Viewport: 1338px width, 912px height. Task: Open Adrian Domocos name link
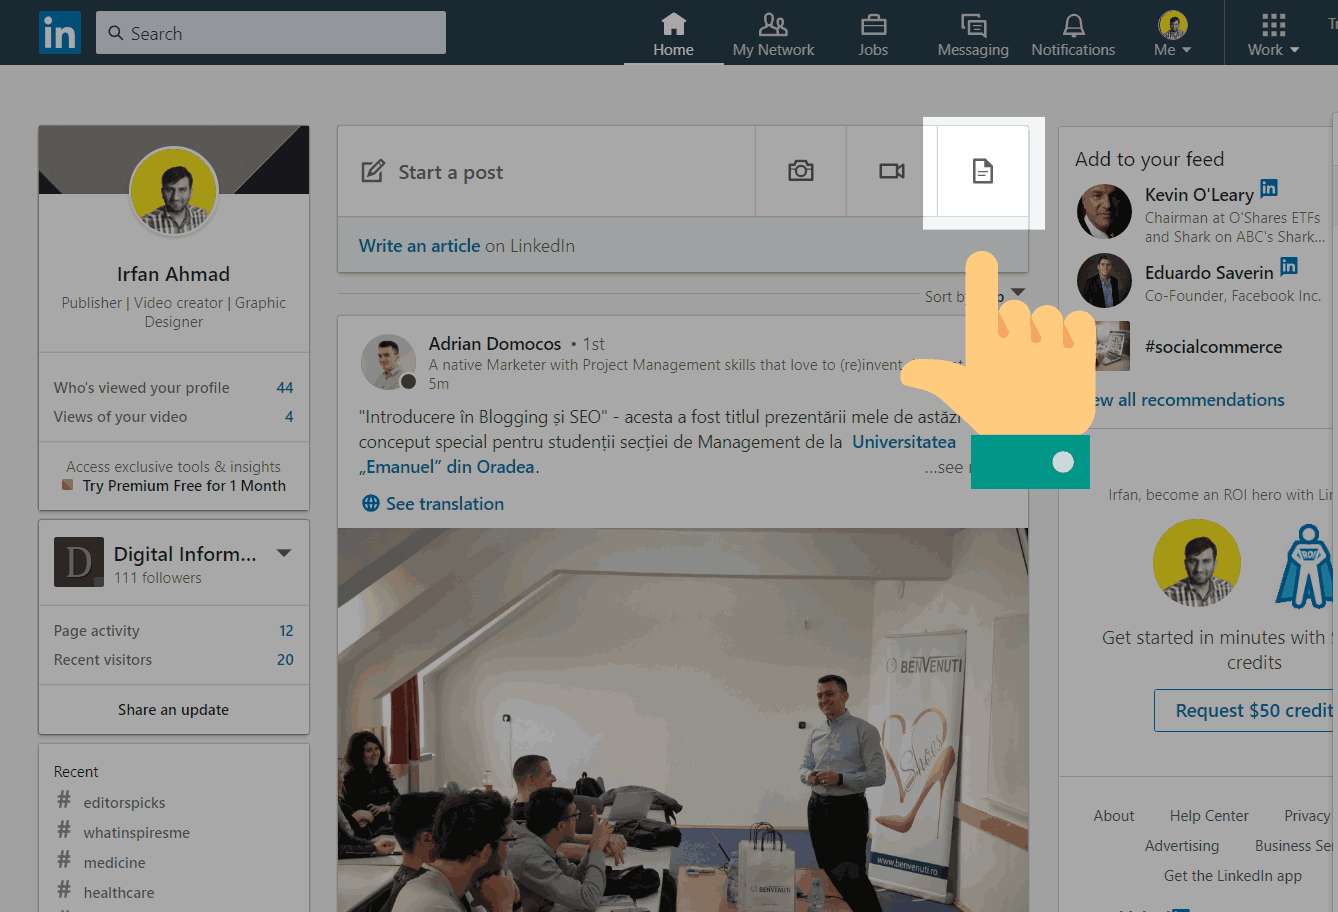coord(495,343)
